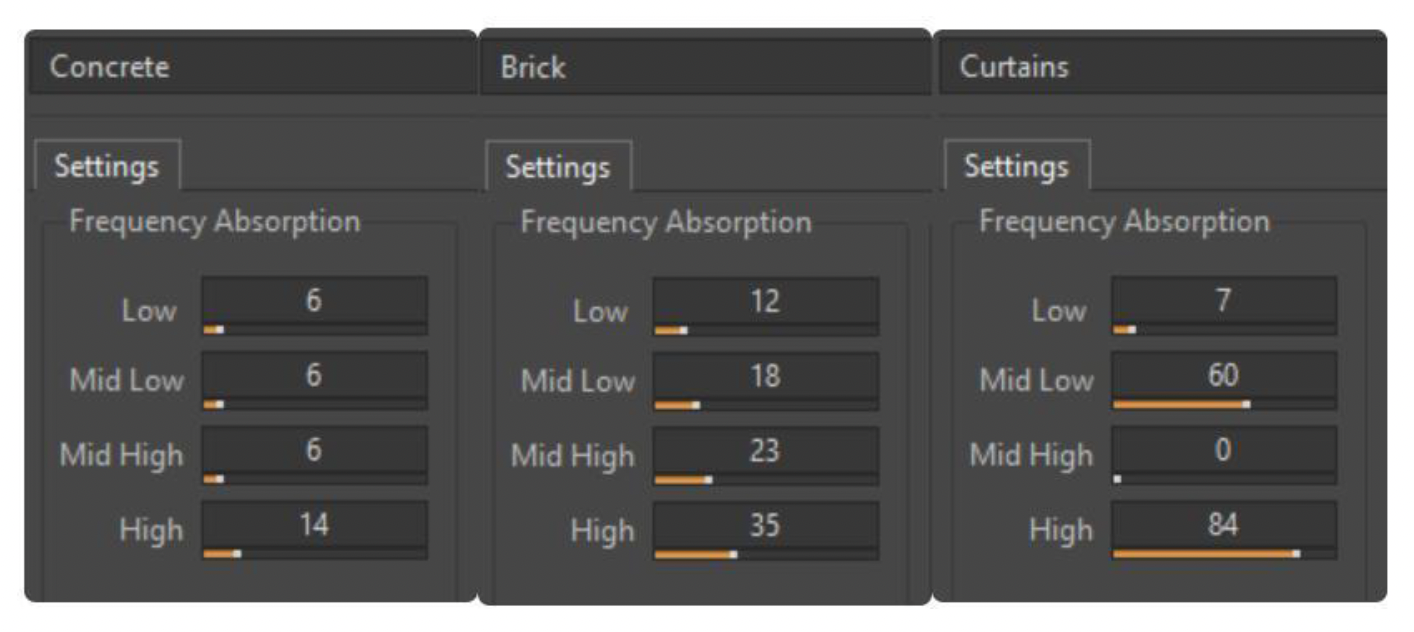Click Curtains Mid High value 0
The image size is (1414, 632).
pyautogui.click(x=1223, y=451)
